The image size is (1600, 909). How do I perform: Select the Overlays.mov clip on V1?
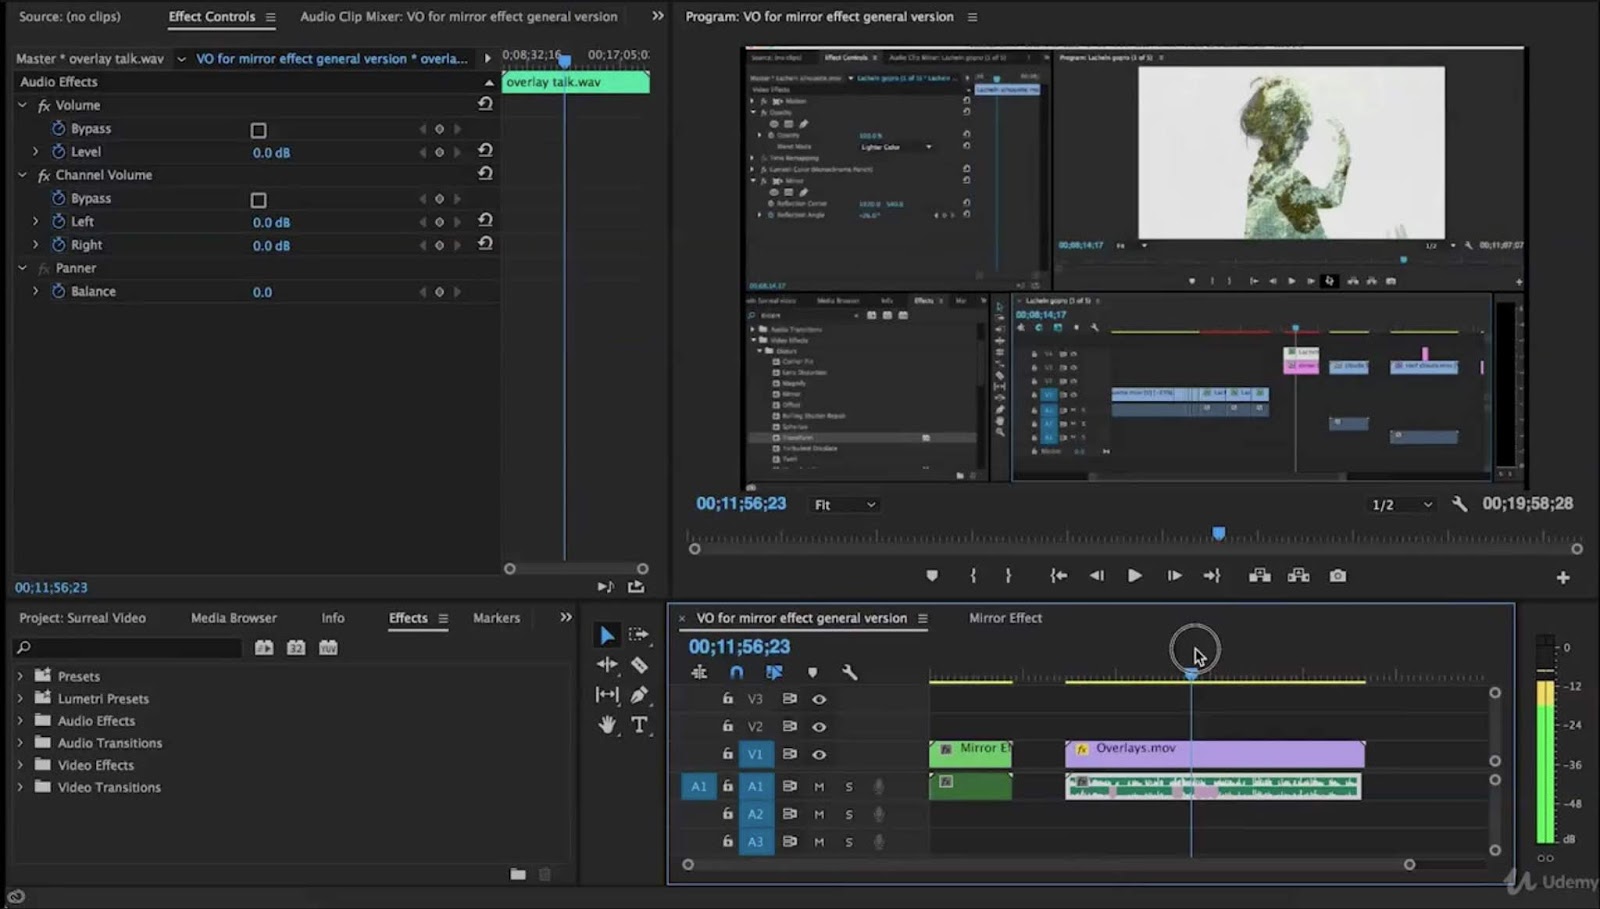[1213, 754]
